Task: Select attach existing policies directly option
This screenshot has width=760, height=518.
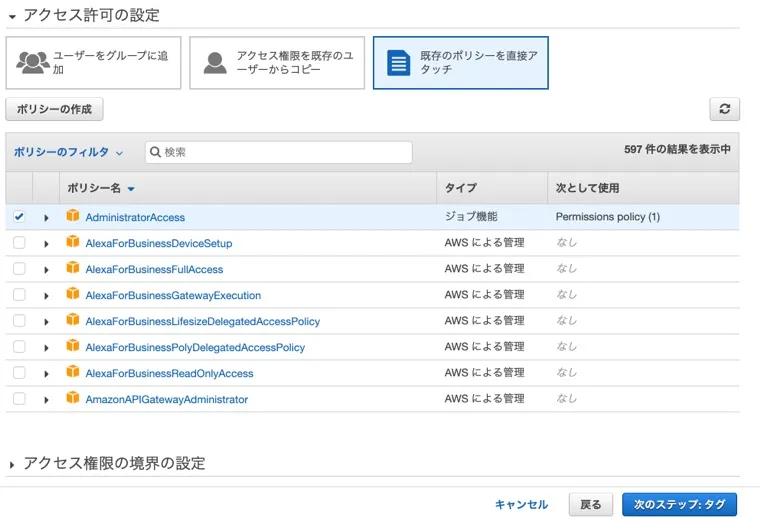Action: pyautogui.click(x=460, y=63)
